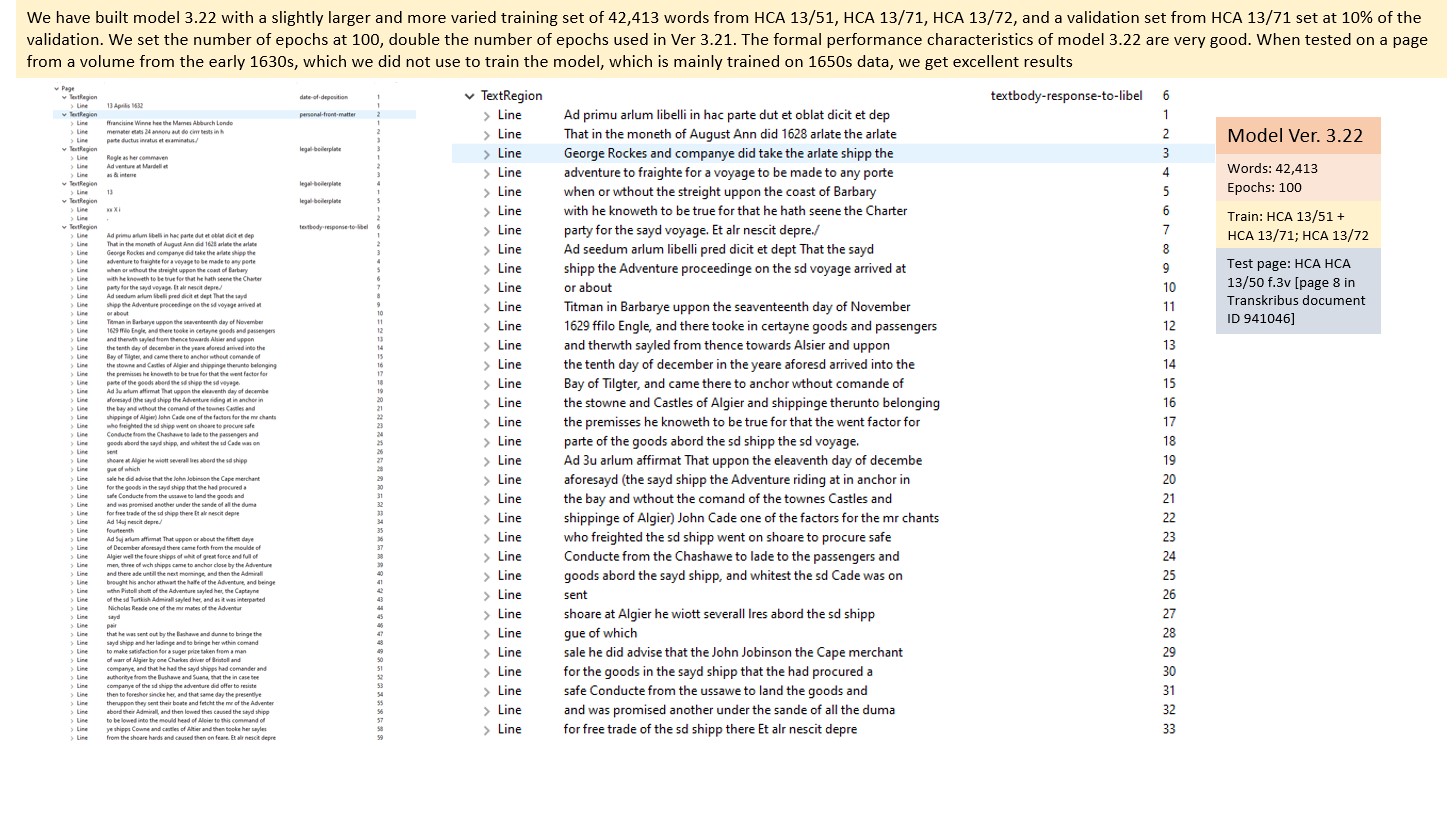The image size is (1456, 815).
Task: Select line 'Conducte from the Chashawe to lade'
Action: click(731, 557)
